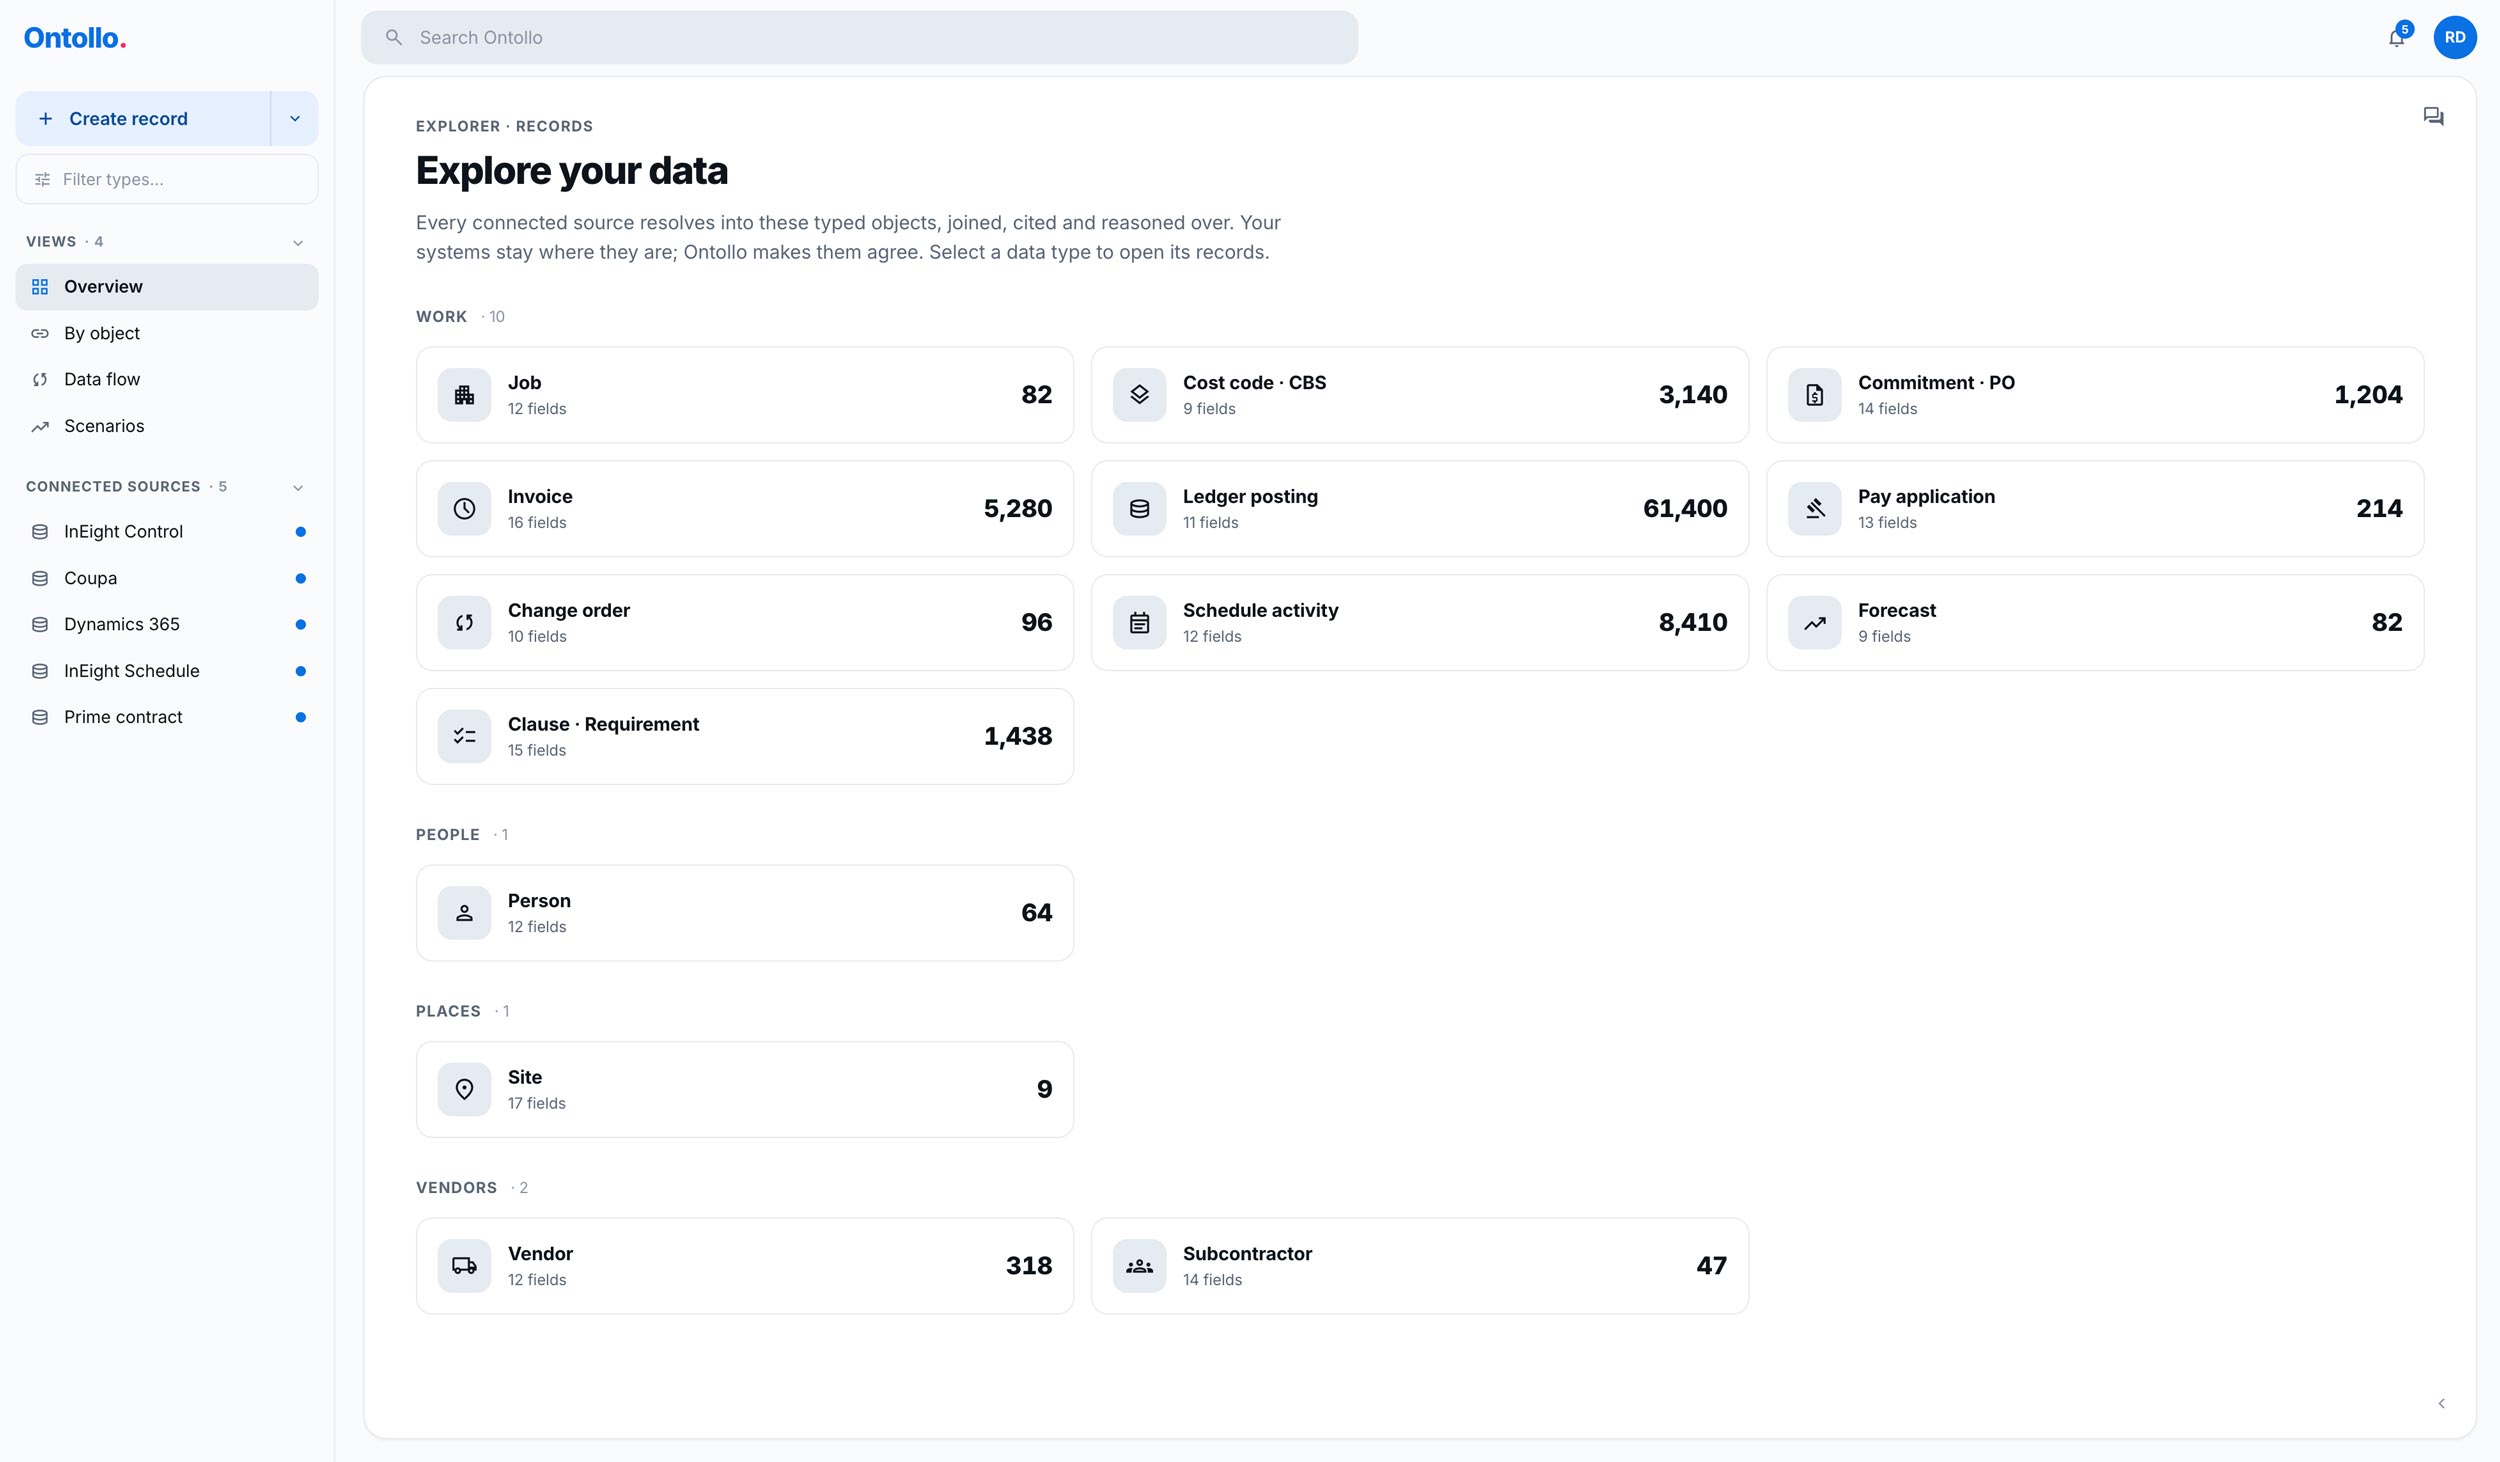Click the Vendor count 318
The image size is (2500, 1462).
click(x=1029, y=1266)
